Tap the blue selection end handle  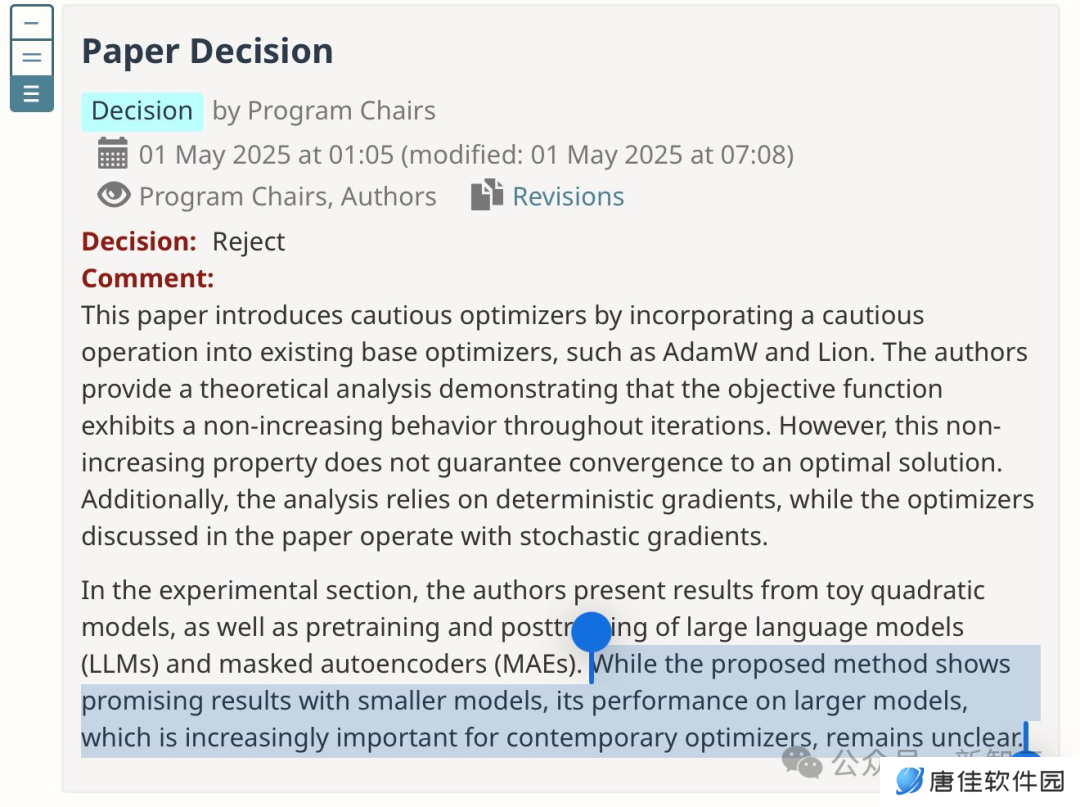[1026, 742]
